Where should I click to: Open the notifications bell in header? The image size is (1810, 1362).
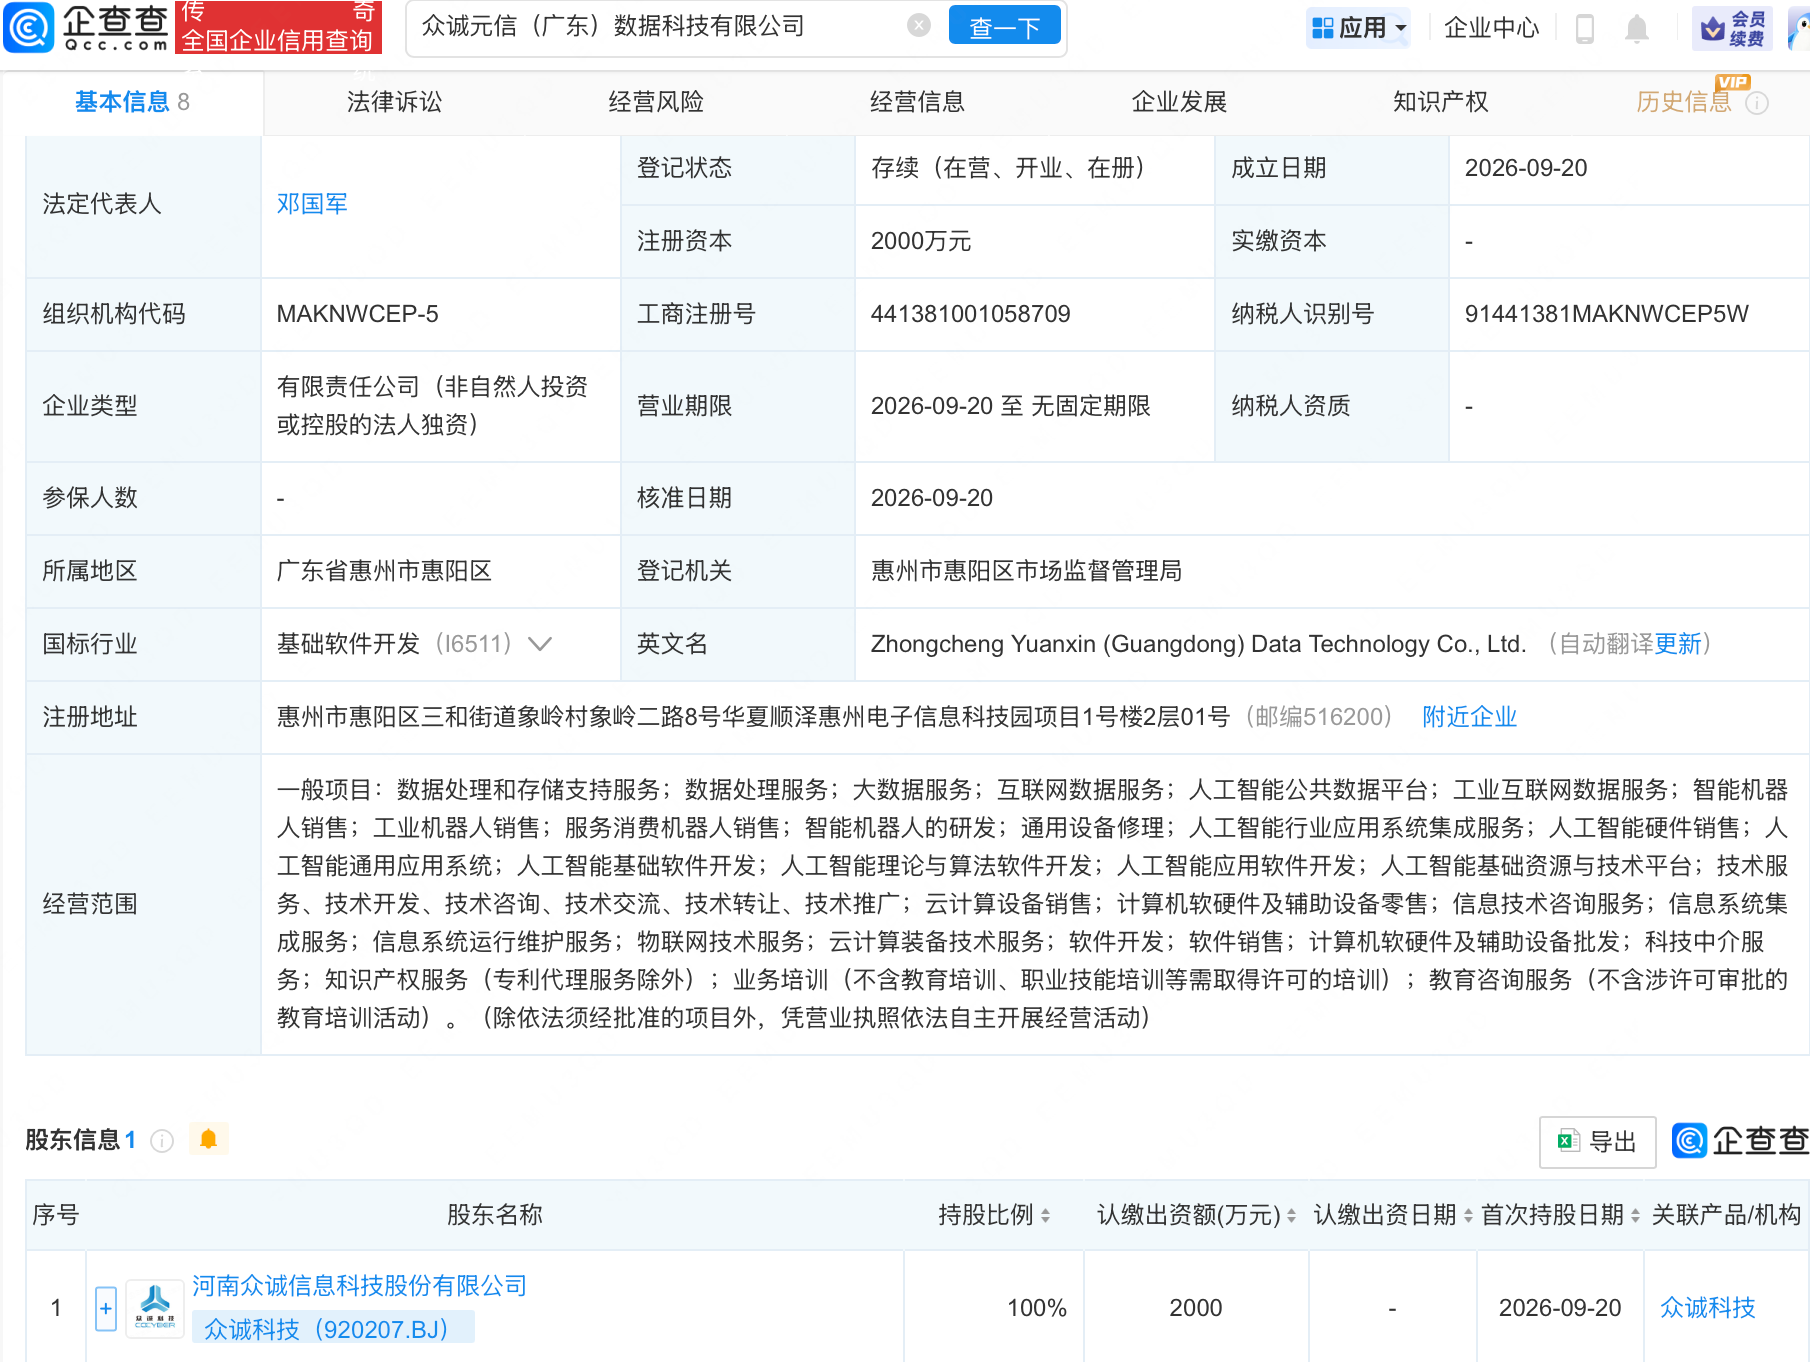(x=1637, y=28)
